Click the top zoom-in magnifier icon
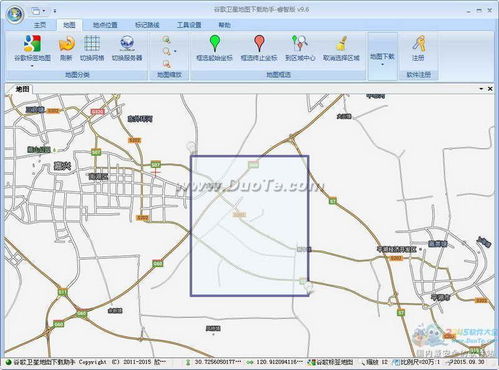 click(x=167, y=40)
